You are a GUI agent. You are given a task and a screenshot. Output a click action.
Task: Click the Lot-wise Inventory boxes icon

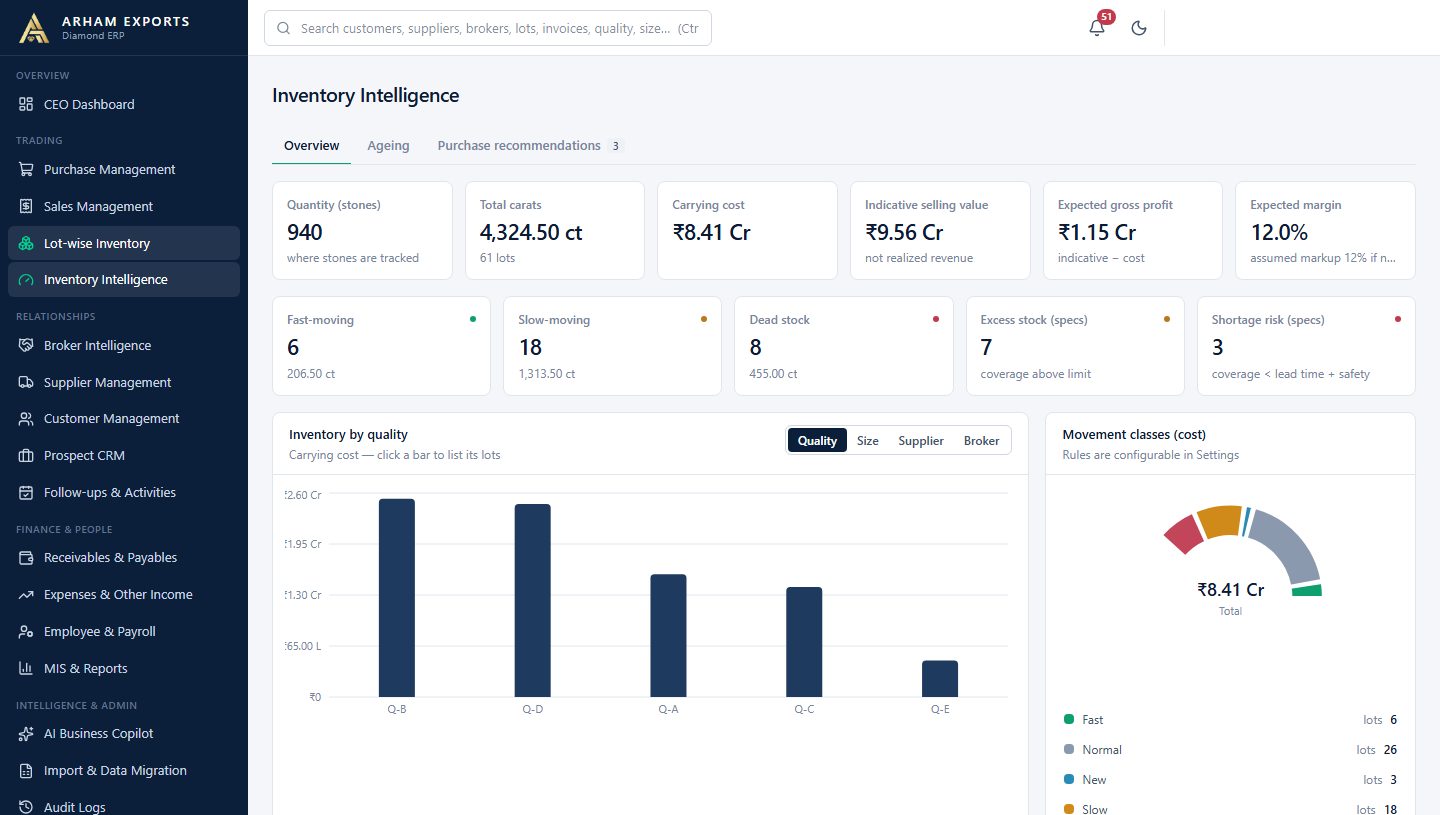tap(26, 243)
